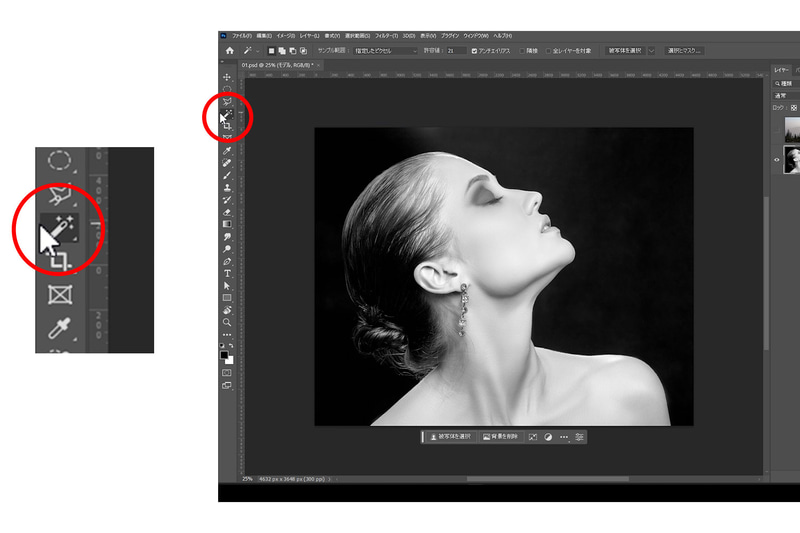Image resolution: width=800 pixels, height=533 pixels.
Task: Select the Gradient tool
Action: pos(227,224)
